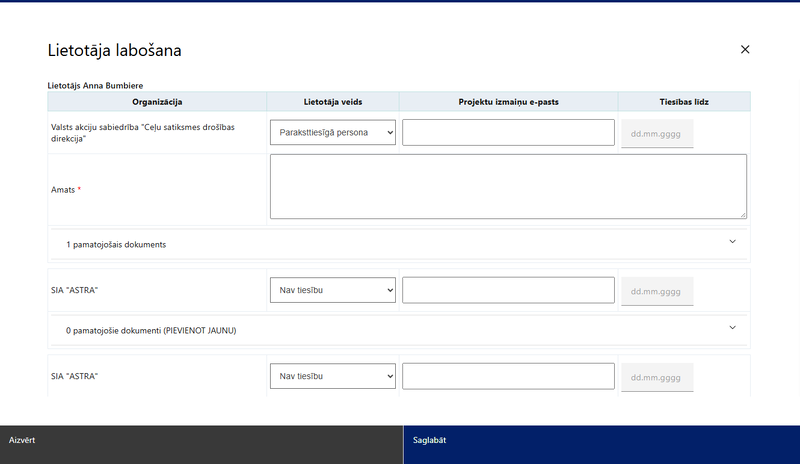This screenshot has width=800, height=464.
Task: Open second SIA "ASTRA" Nav tiesību dropdown
Action: pos(333,376)
